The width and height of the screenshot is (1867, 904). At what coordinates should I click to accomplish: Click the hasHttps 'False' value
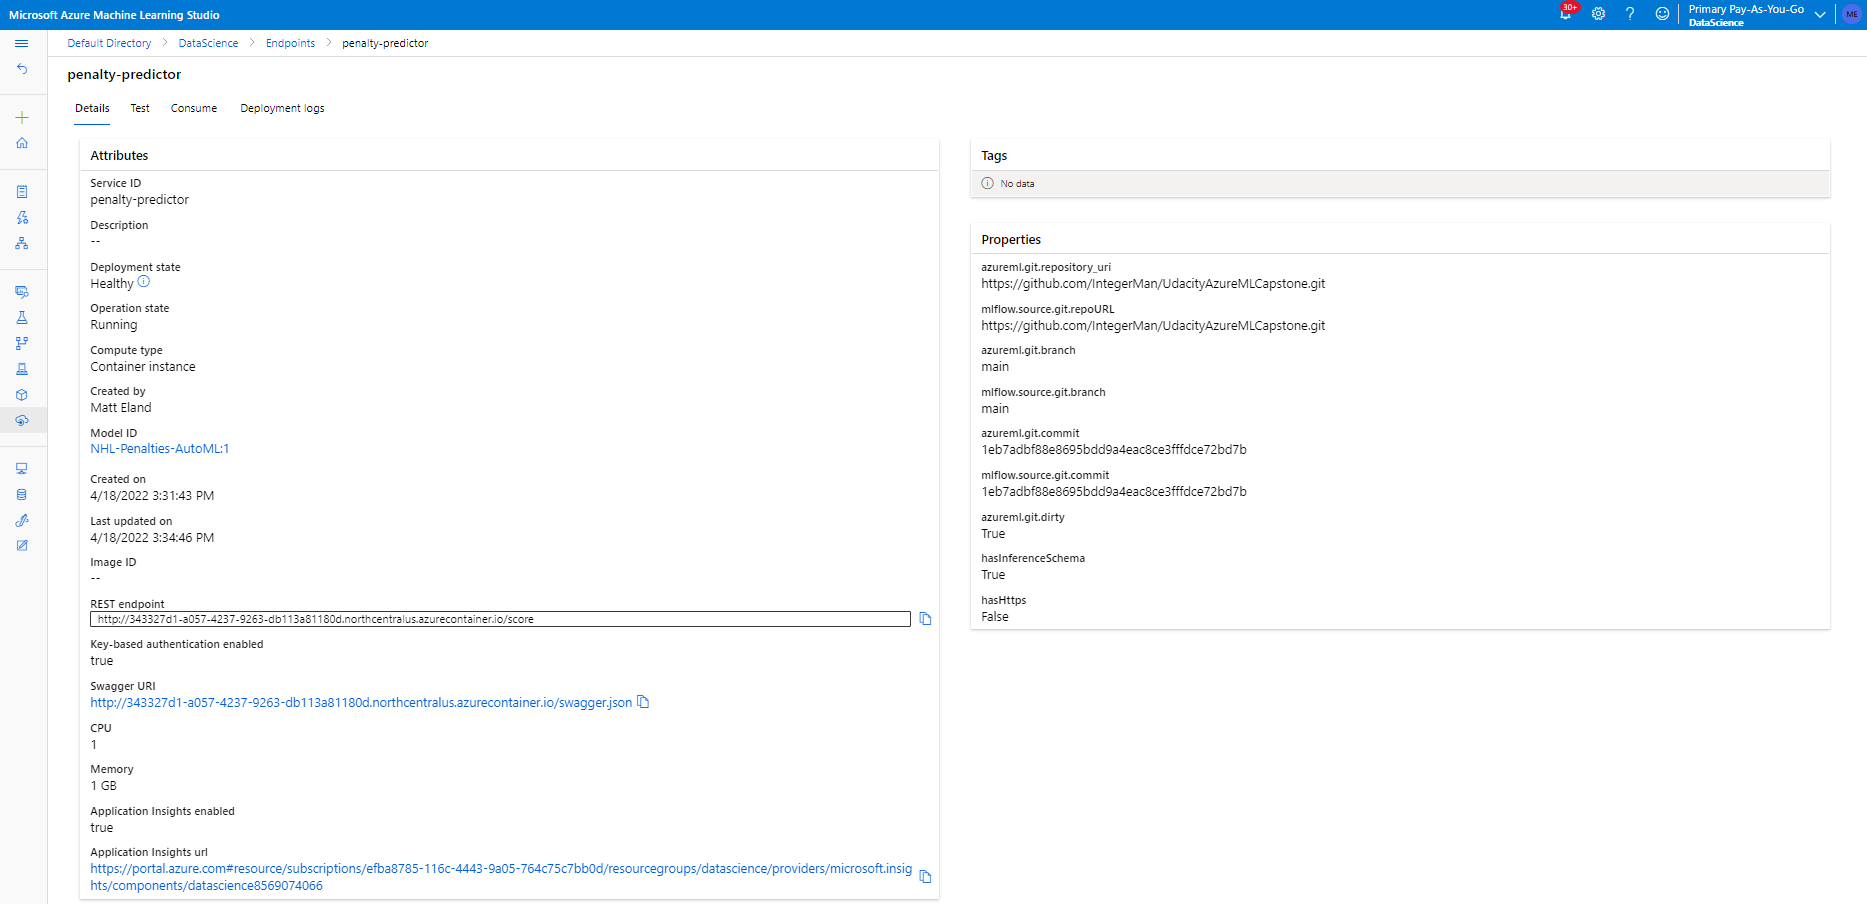click(x=995, y=617)
